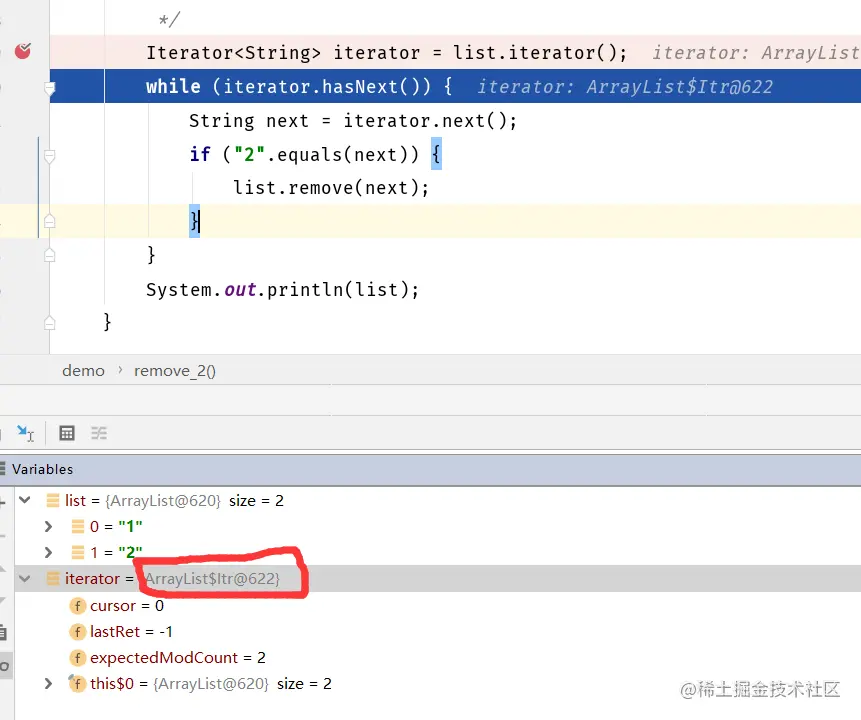861x720 pixels.
Task: Click Run to Cursor debugger icon
Action: click(25, 433)
